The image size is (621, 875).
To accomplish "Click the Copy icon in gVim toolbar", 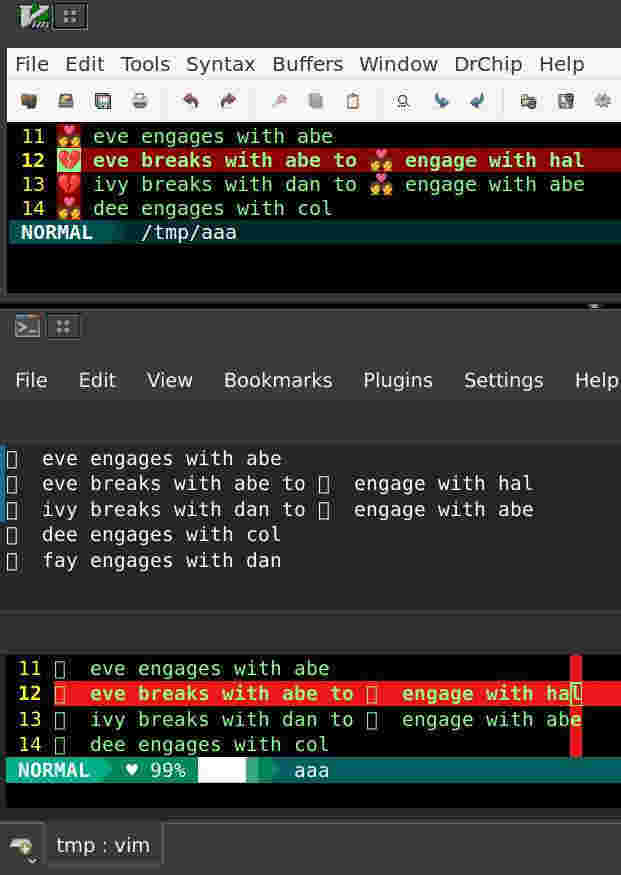I will 316,101.
